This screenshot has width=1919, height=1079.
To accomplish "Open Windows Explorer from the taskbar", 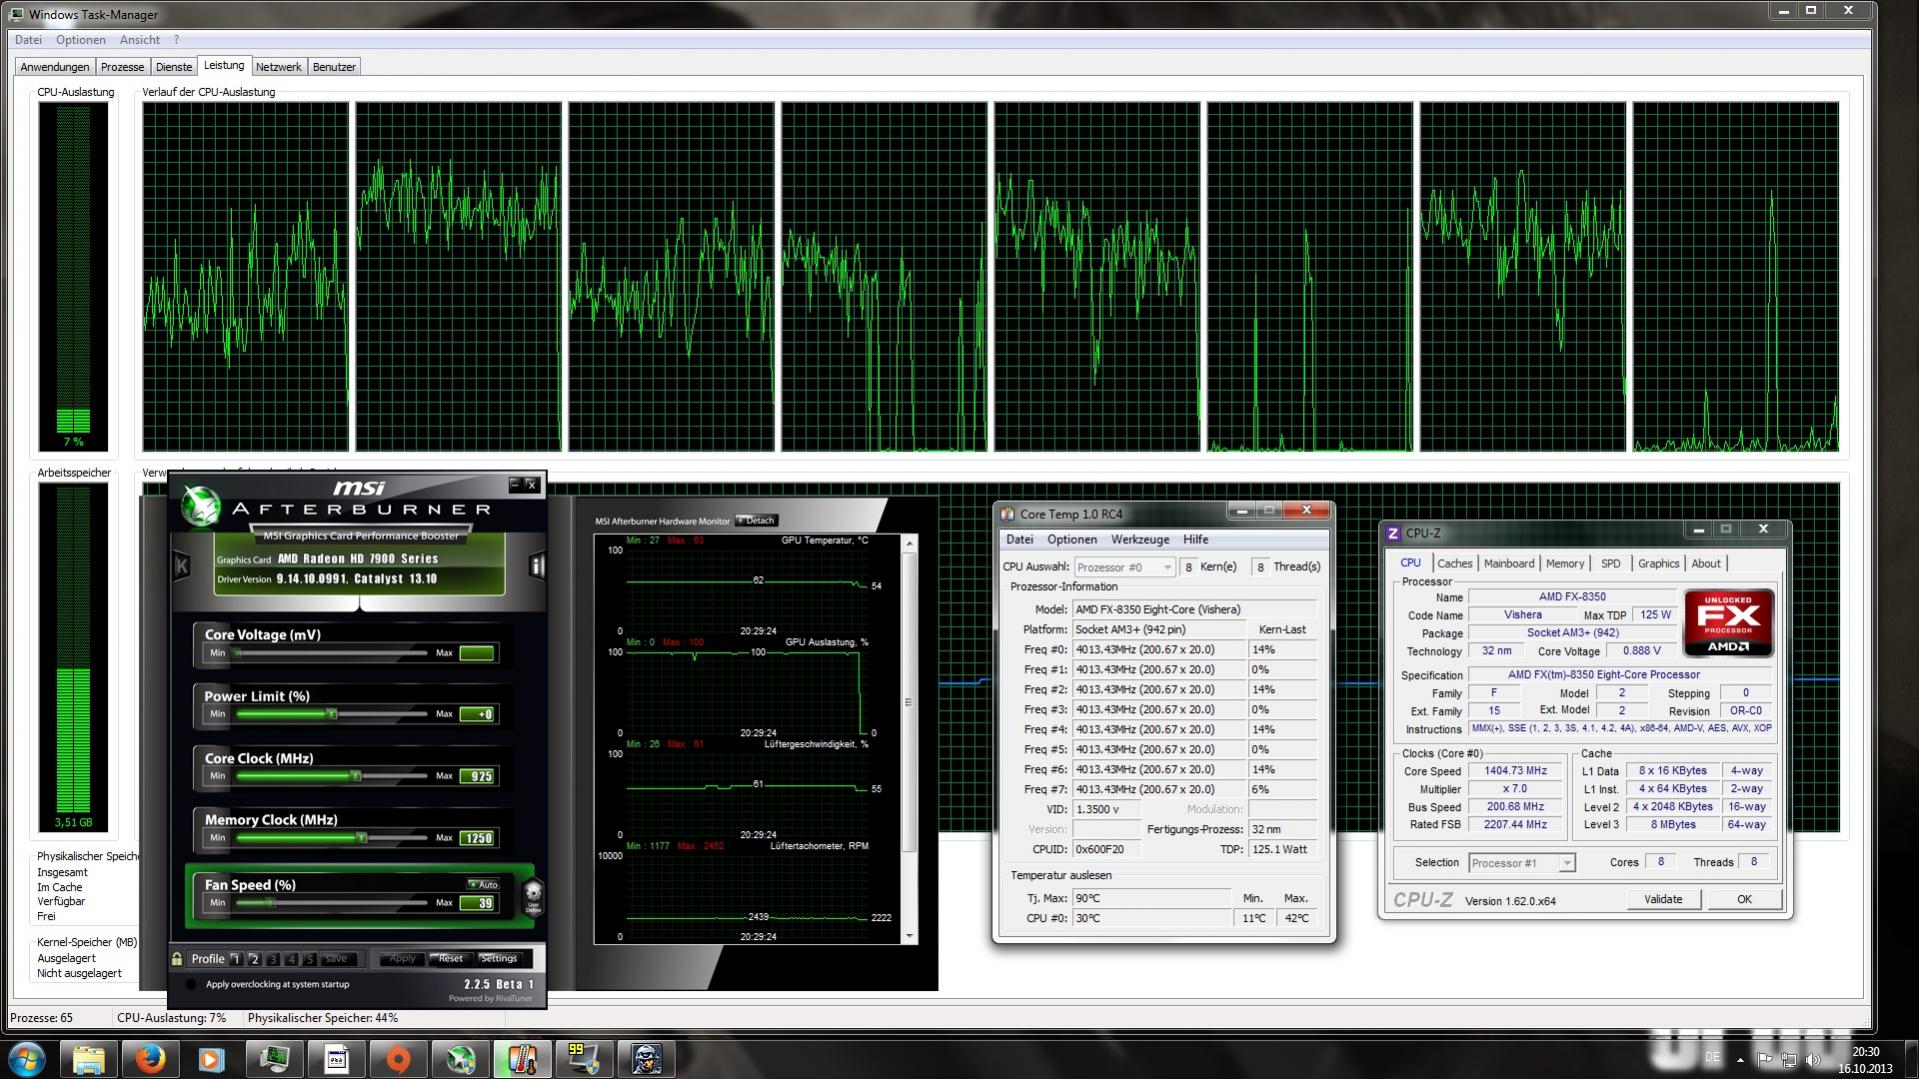I will click(x=89, y=1059).
